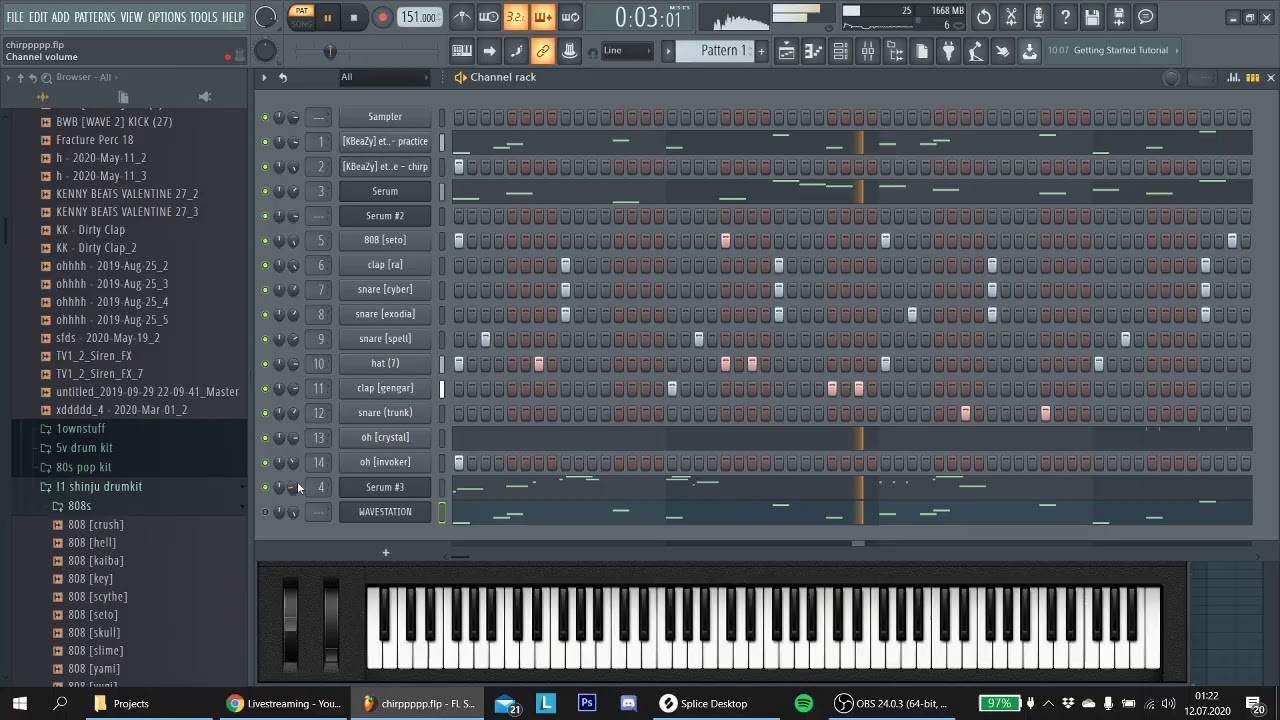Click the audio editor scissors icon

1011,17
